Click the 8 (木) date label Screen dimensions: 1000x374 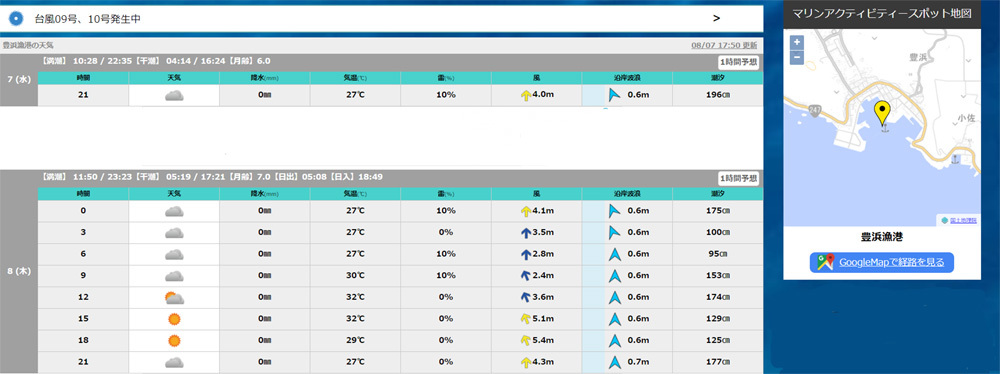click(18, 271)
